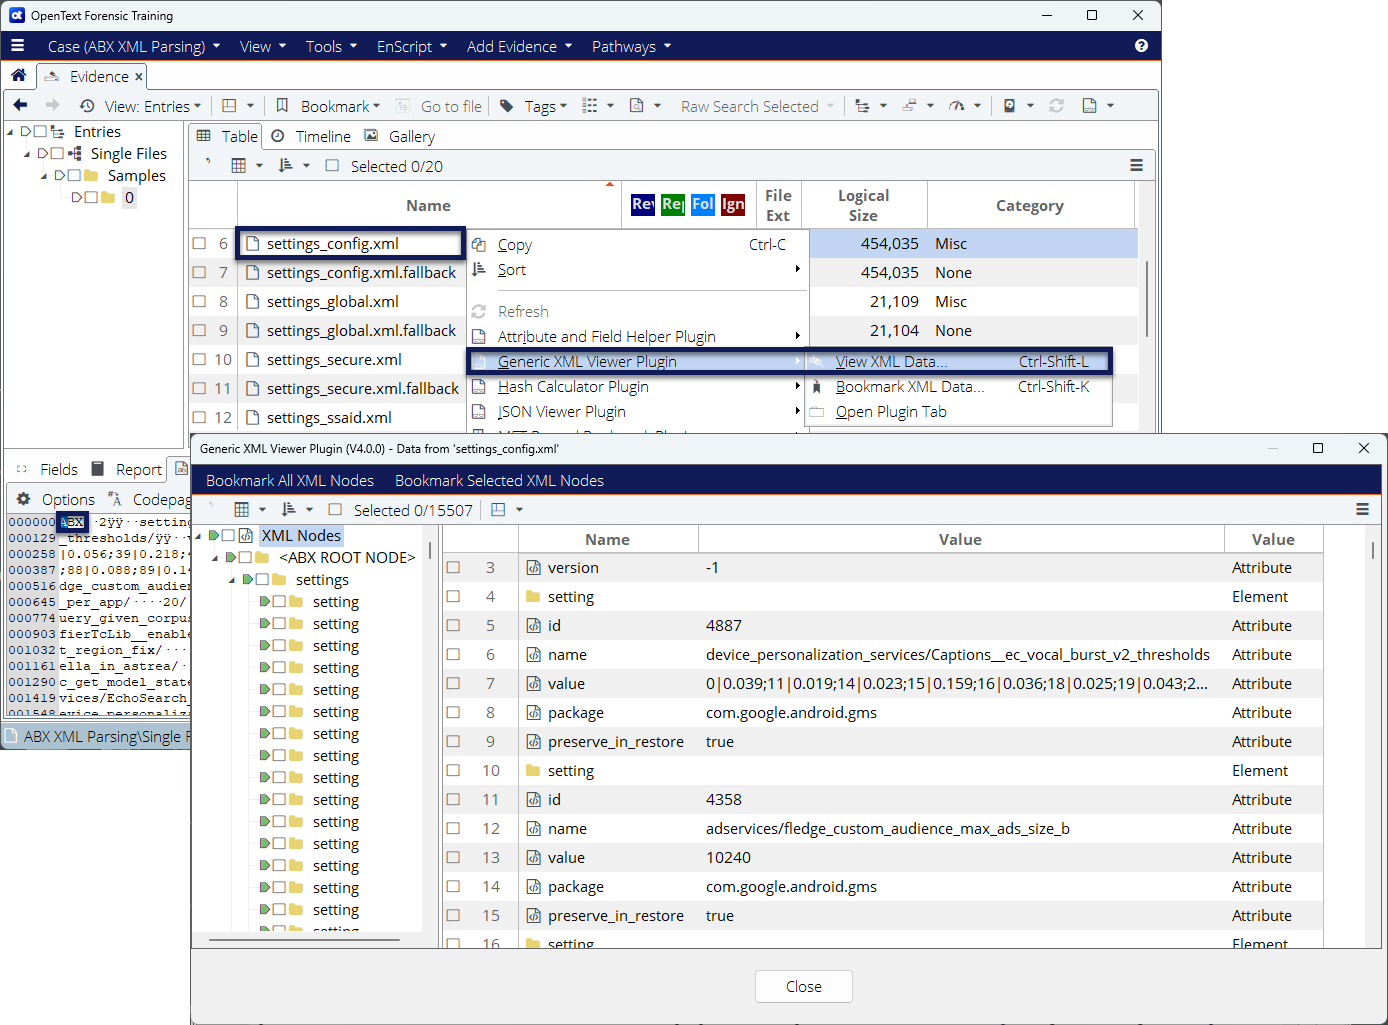The height and width of the screenshot is (1025, 1388).
Task: Check the Single Files tree checkbox
Action: (x=57, y=153)
